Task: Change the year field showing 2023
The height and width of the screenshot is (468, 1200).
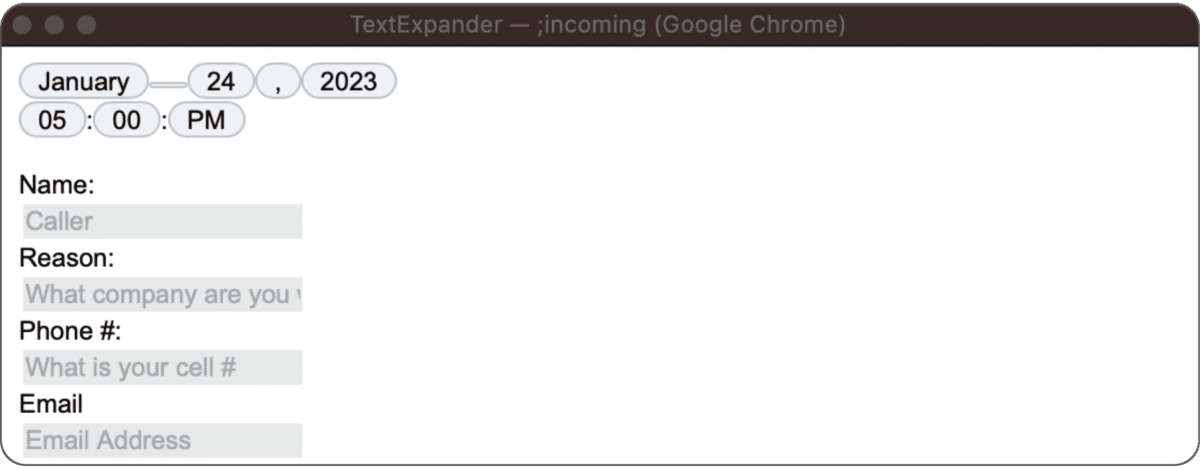Action: [349, 81]
